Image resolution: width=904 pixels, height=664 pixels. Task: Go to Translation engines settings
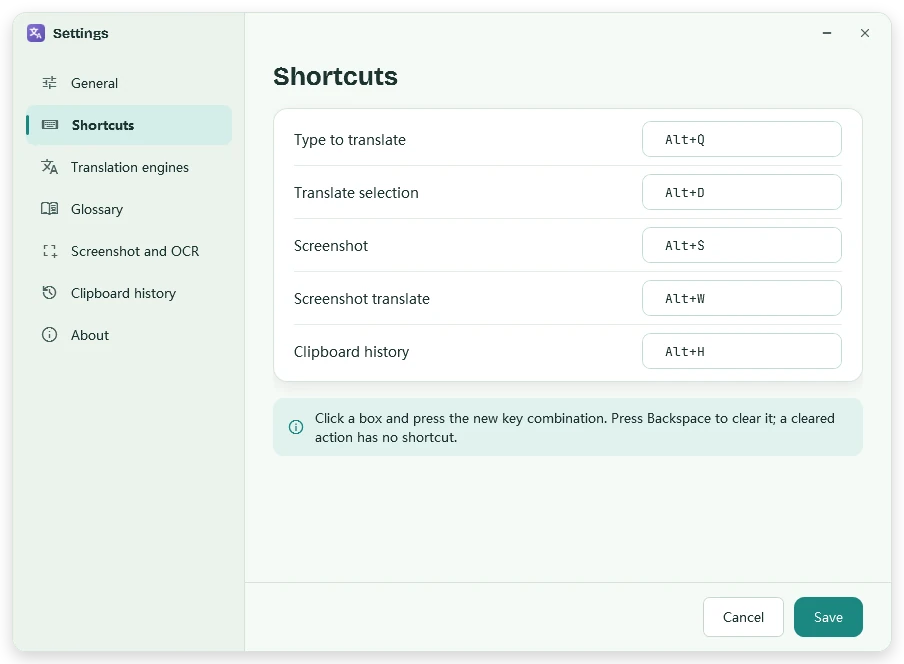tap(129, 167)
